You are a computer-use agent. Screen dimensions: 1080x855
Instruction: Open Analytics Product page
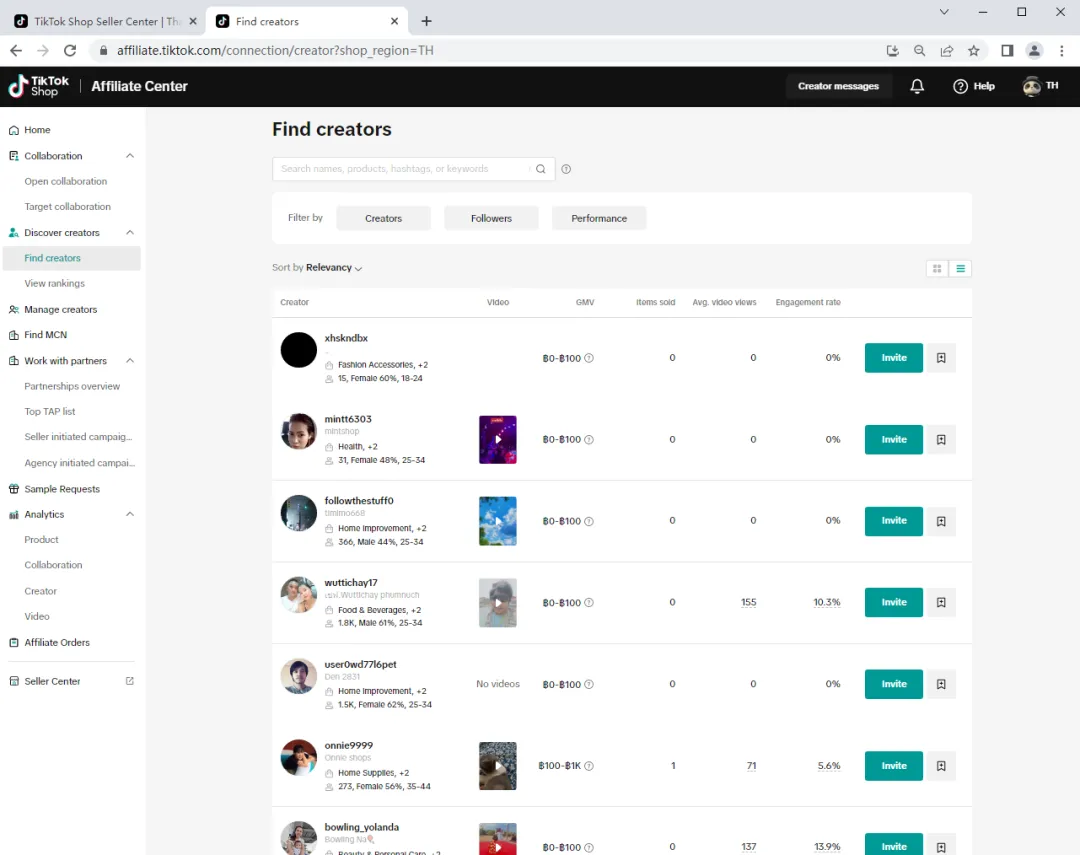[x=41, y=539]
